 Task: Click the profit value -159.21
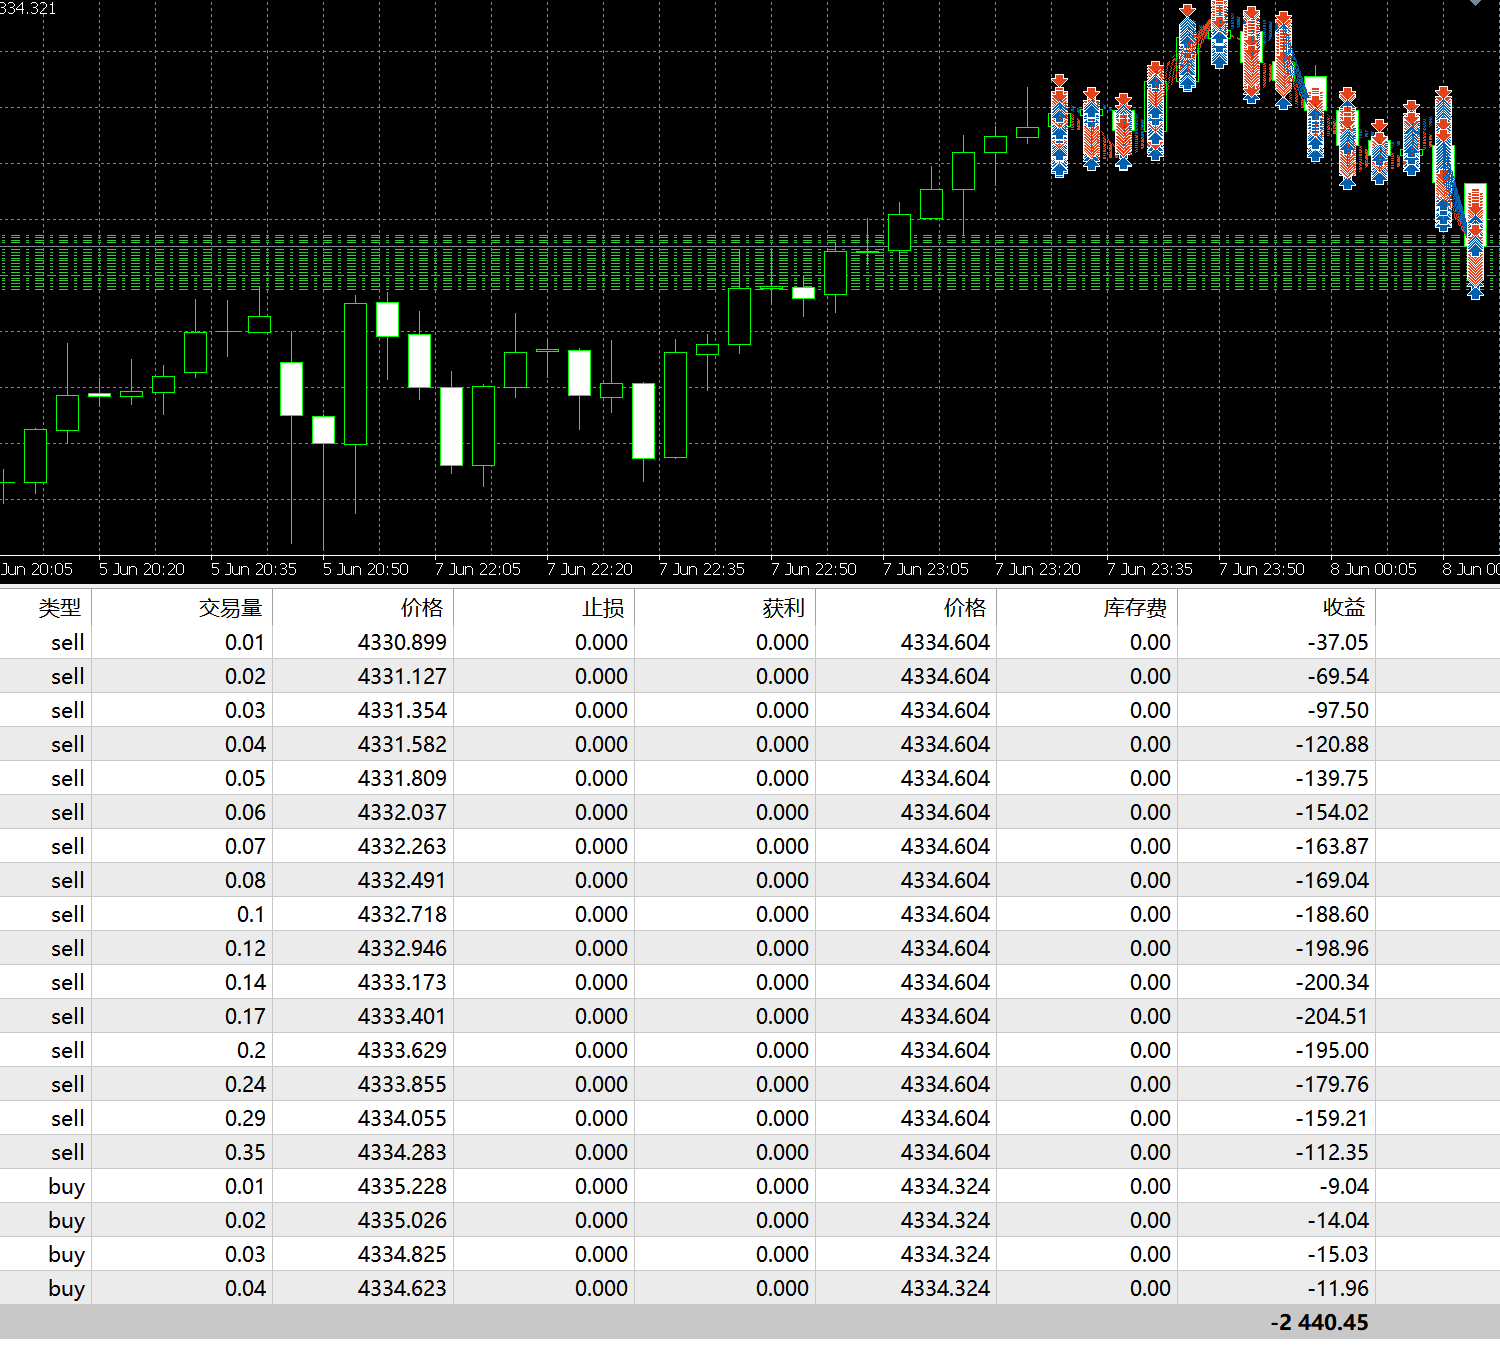point(1332,1118)
